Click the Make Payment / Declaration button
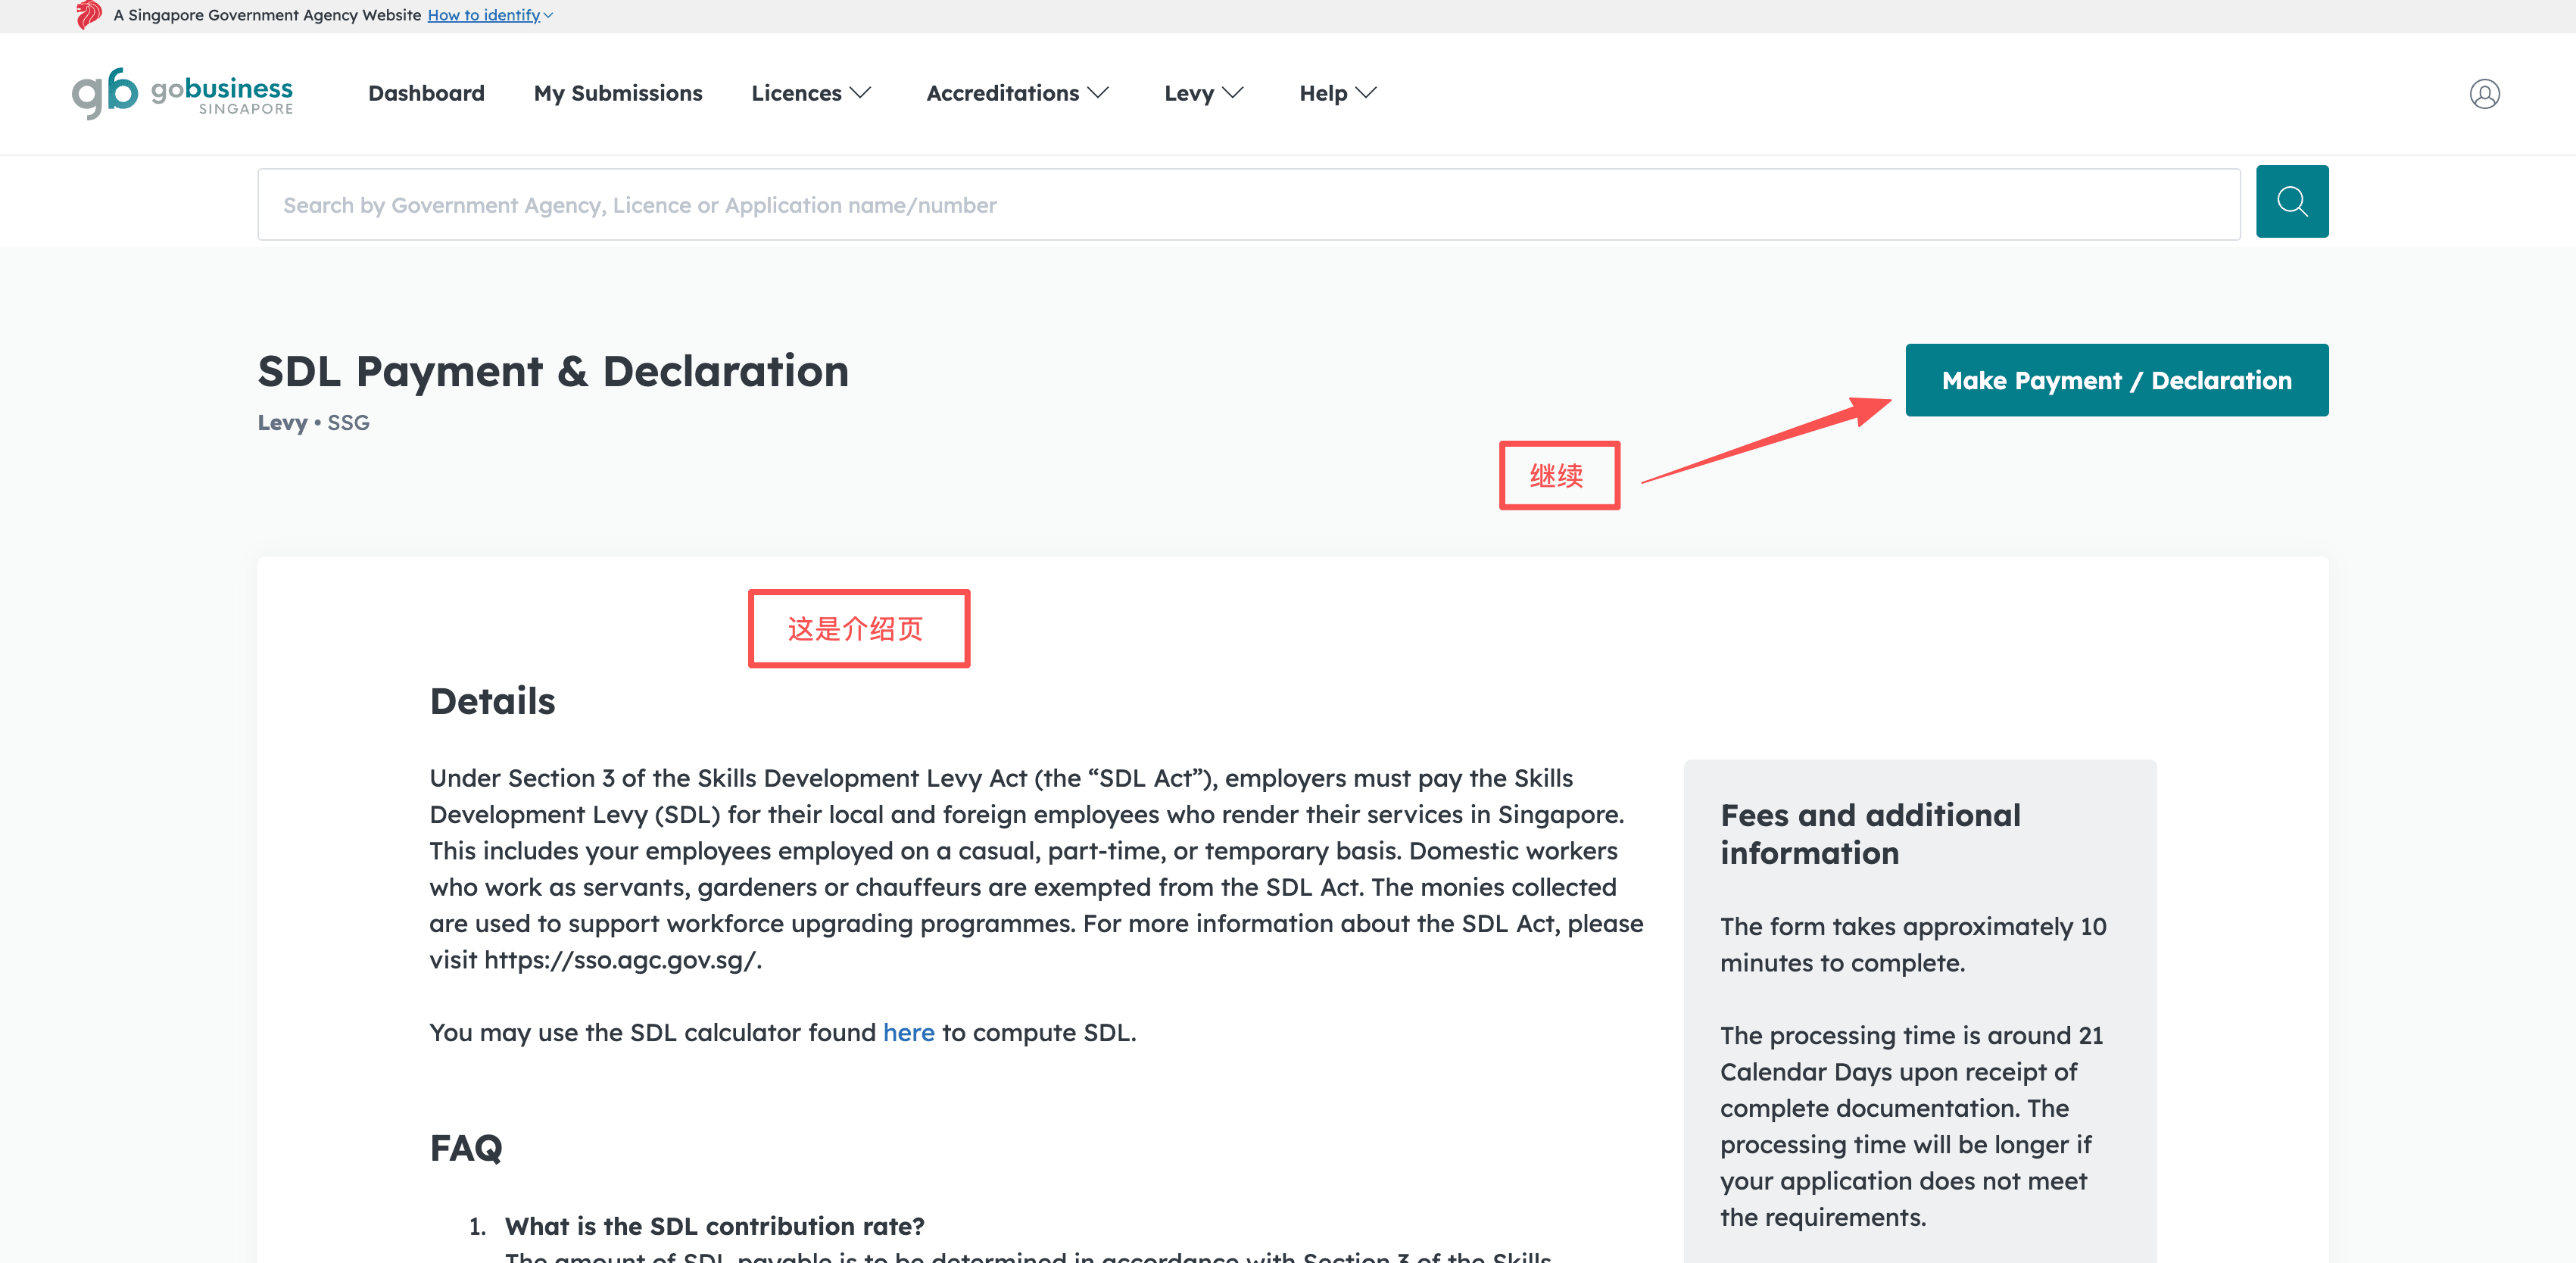Image resolution: width=2576 pixels, height=1263 pixels. [2116, 380]
